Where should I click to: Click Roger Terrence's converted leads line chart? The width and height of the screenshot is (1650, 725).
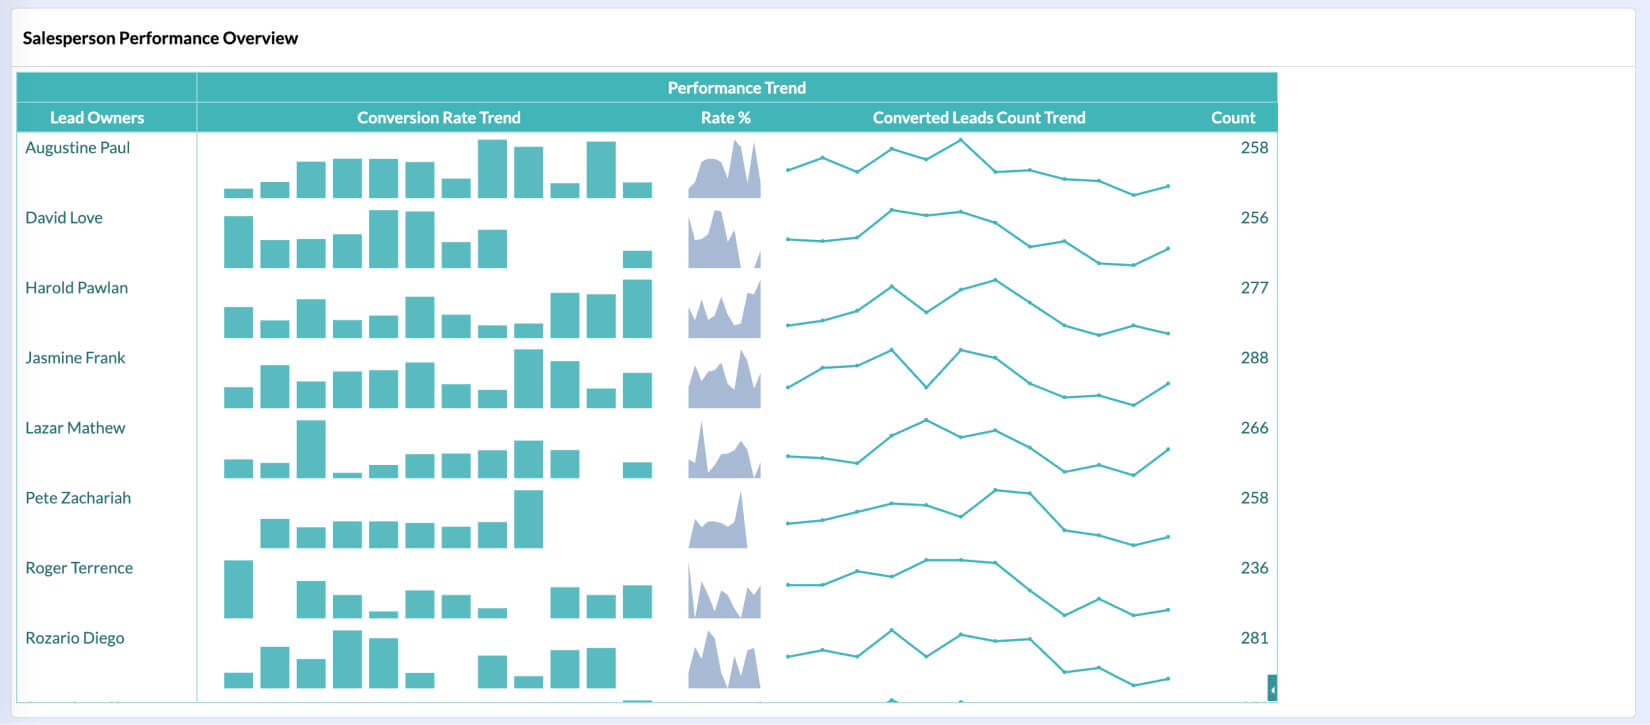click(978, 588)
